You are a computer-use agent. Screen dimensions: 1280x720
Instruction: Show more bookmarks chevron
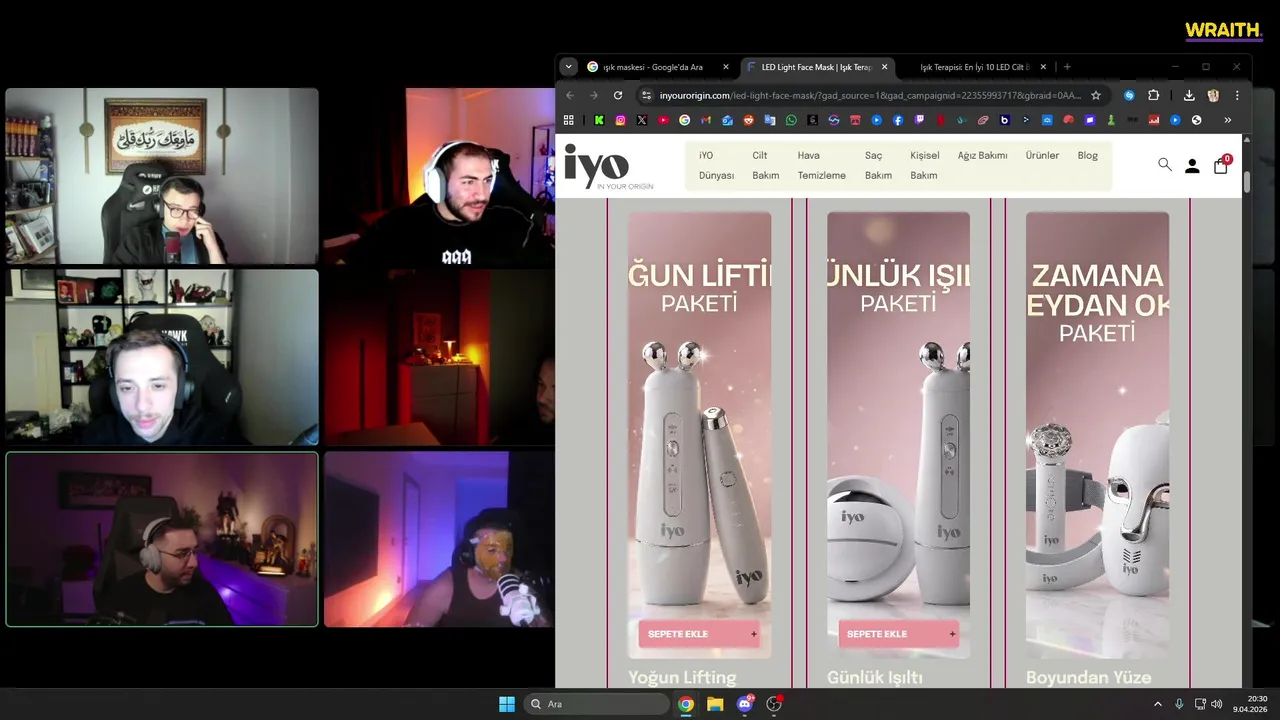tap(1227, 120)
